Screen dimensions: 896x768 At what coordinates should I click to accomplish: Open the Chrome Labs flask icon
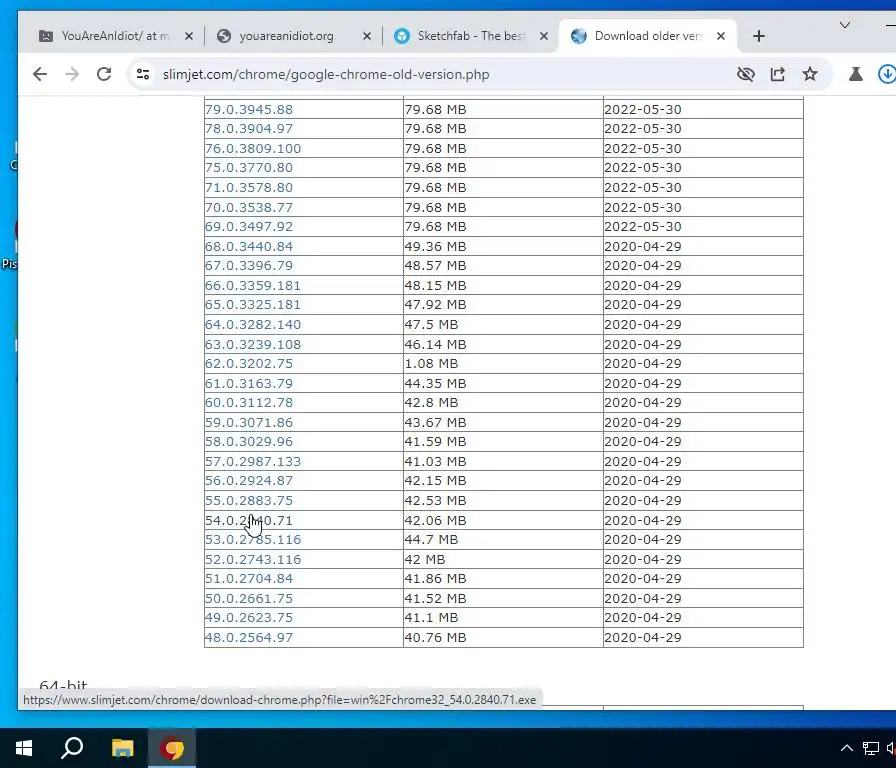pyautogui.click(x=855, y=74)
